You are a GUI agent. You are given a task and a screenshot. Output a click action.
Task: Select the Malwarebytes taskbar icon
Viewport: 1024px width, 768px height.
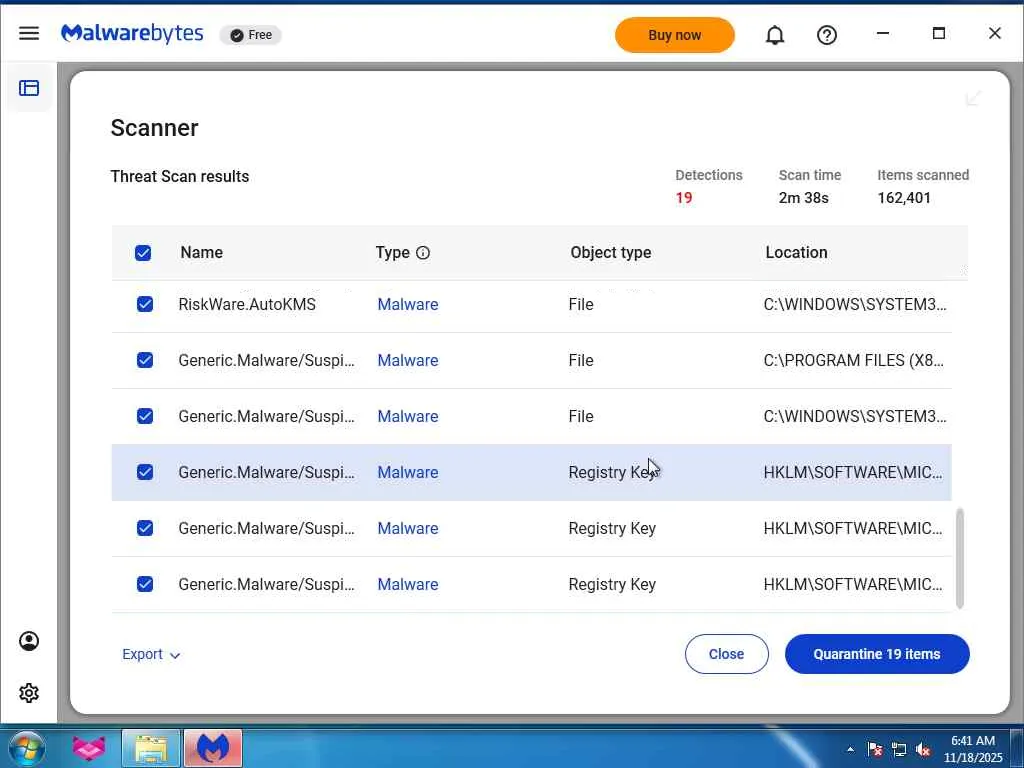click(x=213, y=748)
